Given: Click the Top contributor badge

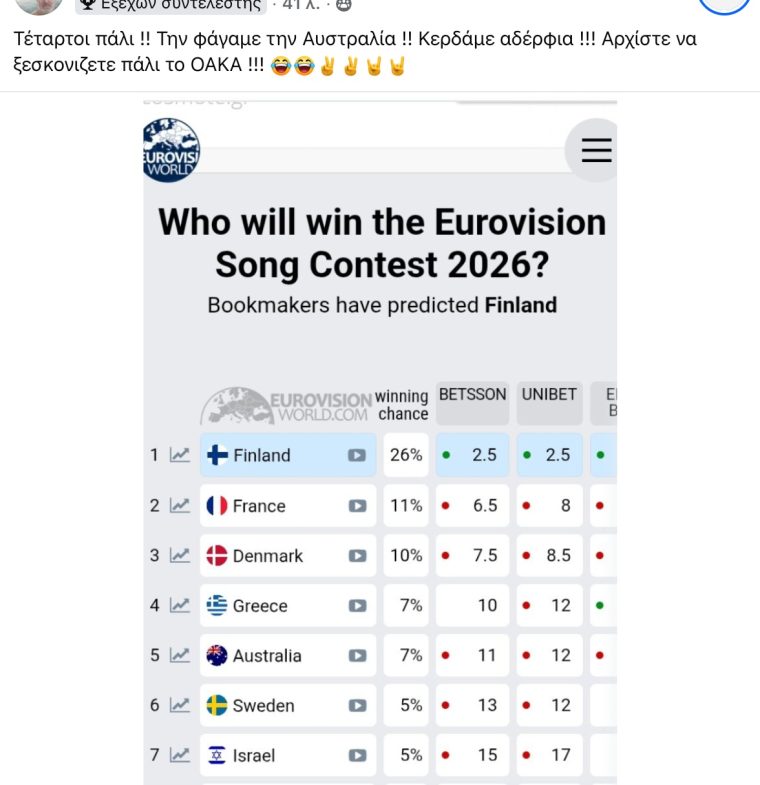Looking at the screenshot, I should pos(170,5).
